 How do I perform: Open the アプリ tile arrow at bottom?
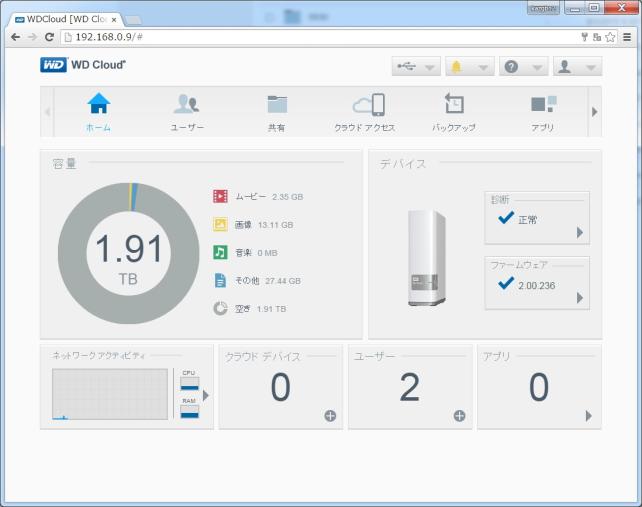click(x=588, y=416)
